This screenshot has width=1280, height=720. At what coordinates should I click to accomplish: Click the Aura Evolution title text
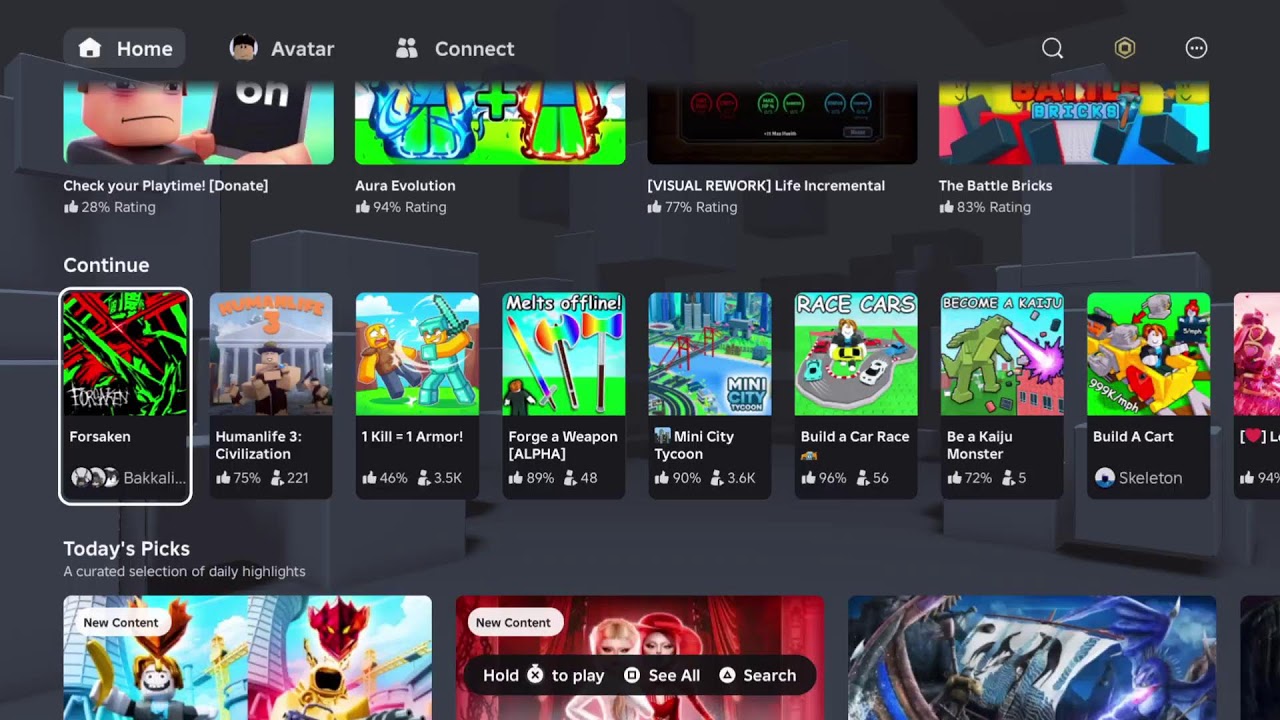tap(405, 186)
